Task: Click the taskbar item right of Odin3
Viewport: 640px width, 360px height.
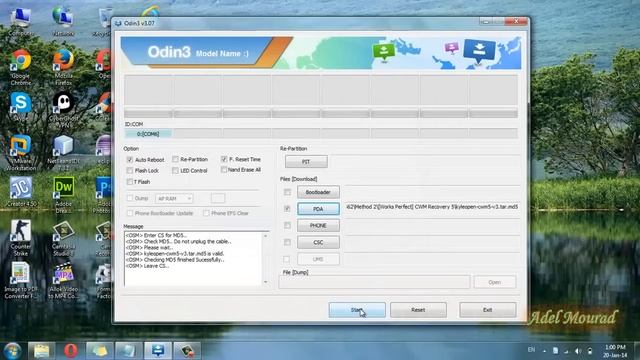Action: point(187,351)
